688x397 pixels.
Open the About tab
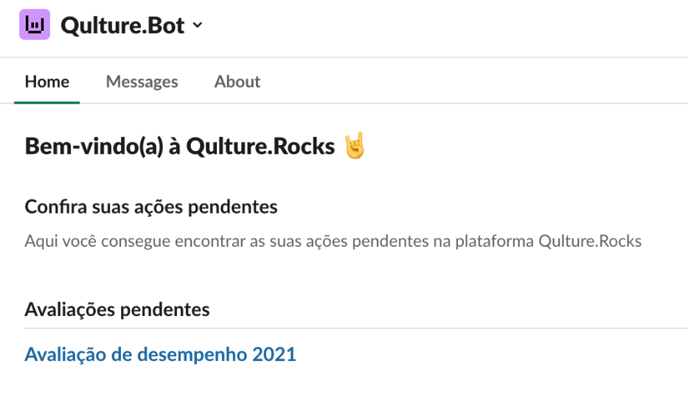(237, 82)
